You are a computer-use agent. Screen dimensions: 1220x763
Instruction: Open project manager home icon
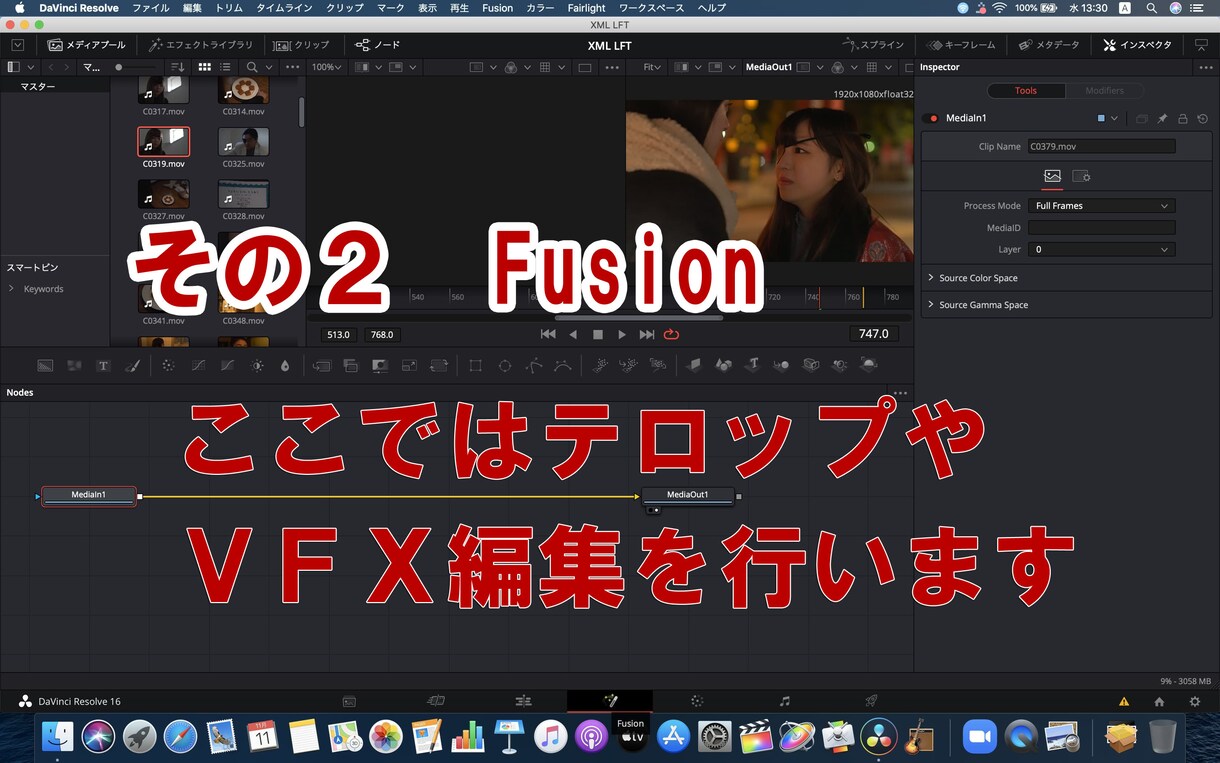tap(1159, 702)
